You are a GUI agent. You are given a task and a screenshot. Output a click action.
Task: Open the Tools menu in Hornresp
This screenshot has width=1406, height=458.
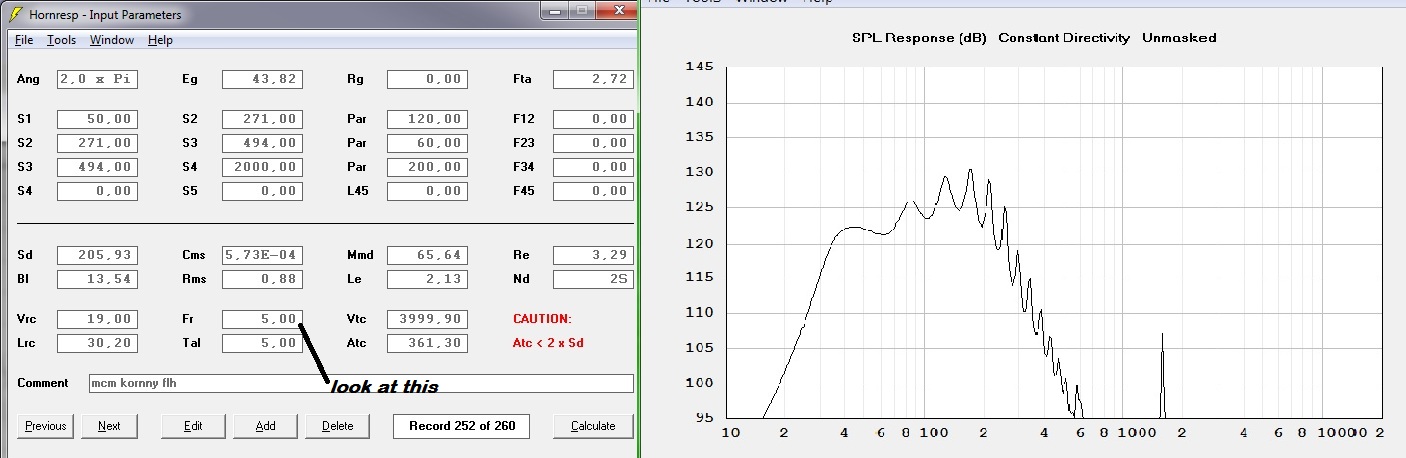61,40
